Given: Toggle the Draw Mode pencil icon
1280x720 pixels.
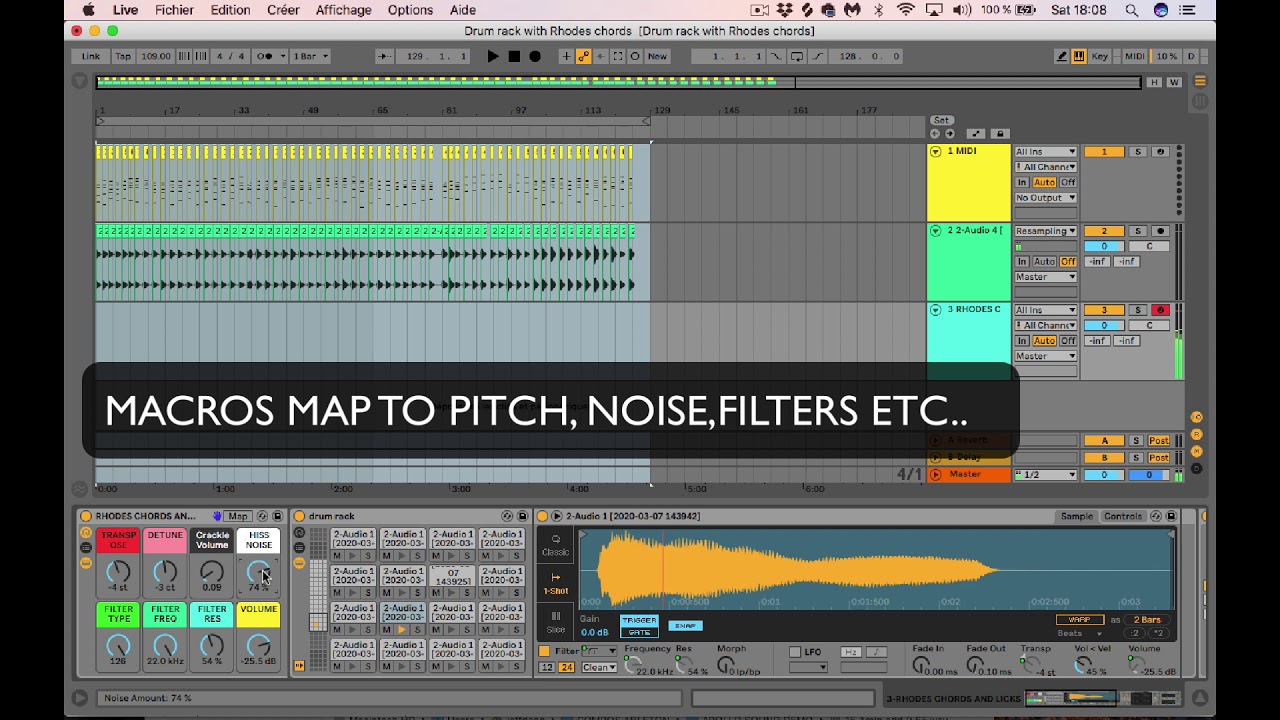Looking at the screenshot, I should 1061,56.
